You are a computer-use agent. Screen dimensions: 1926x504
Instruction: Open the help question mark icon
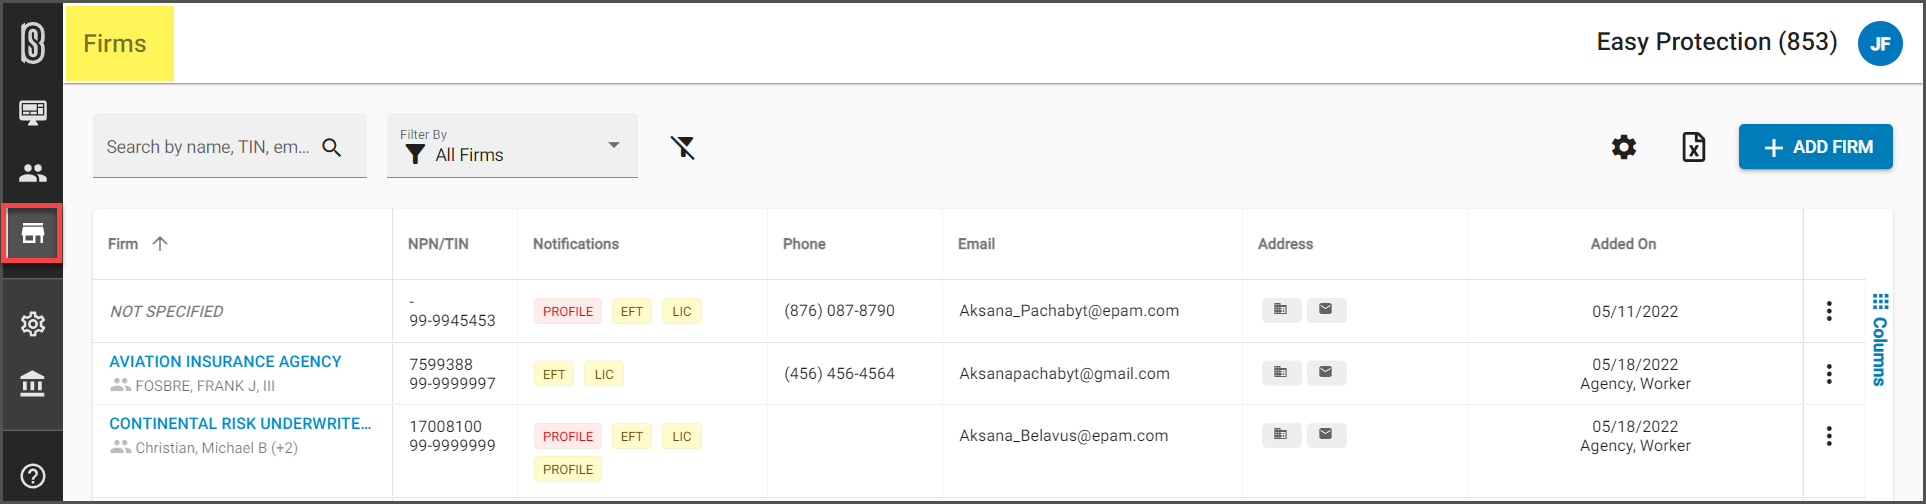click(33, 476)
